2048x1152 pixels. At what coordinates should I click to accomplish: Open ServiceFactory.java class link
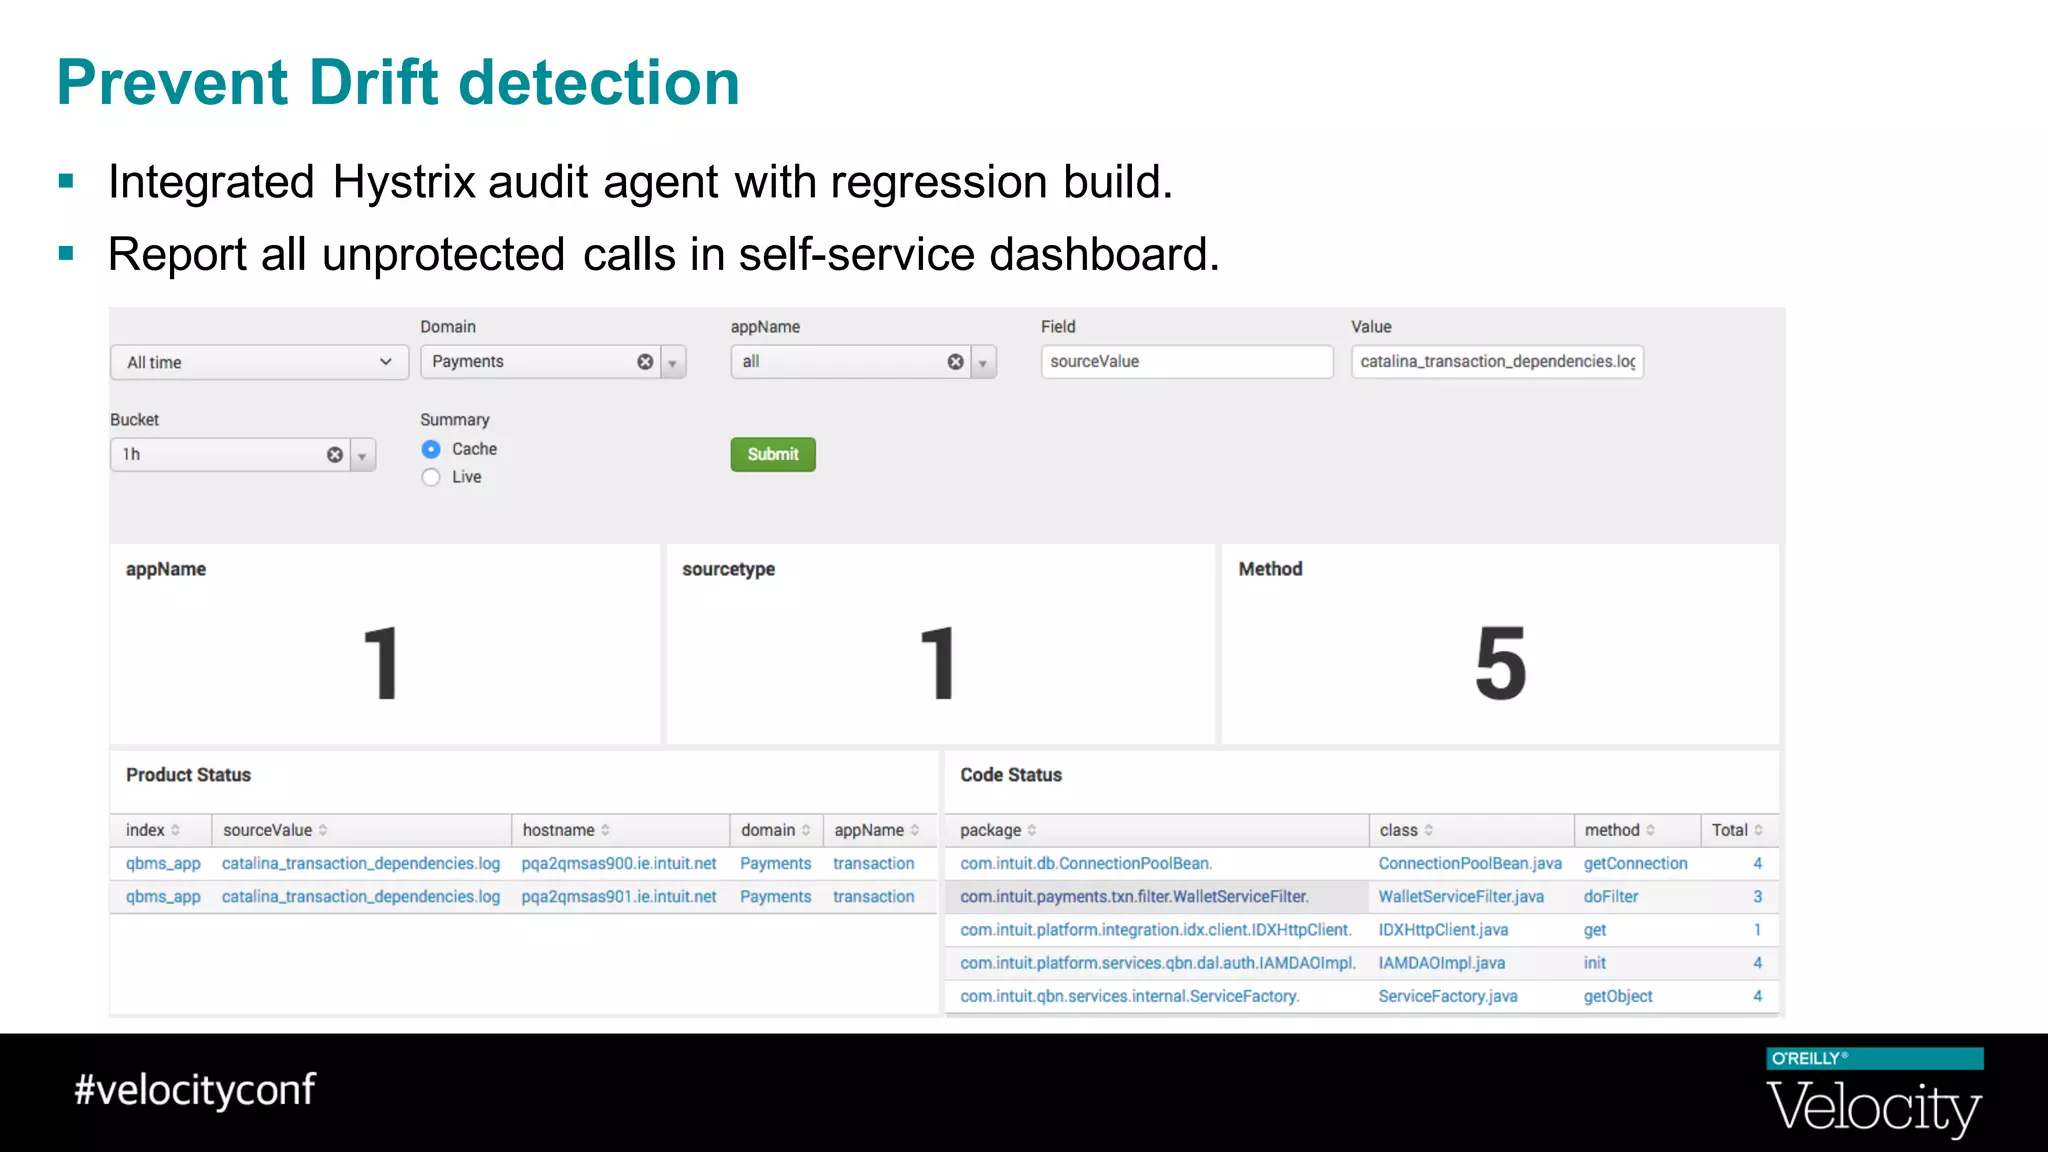1448,996
